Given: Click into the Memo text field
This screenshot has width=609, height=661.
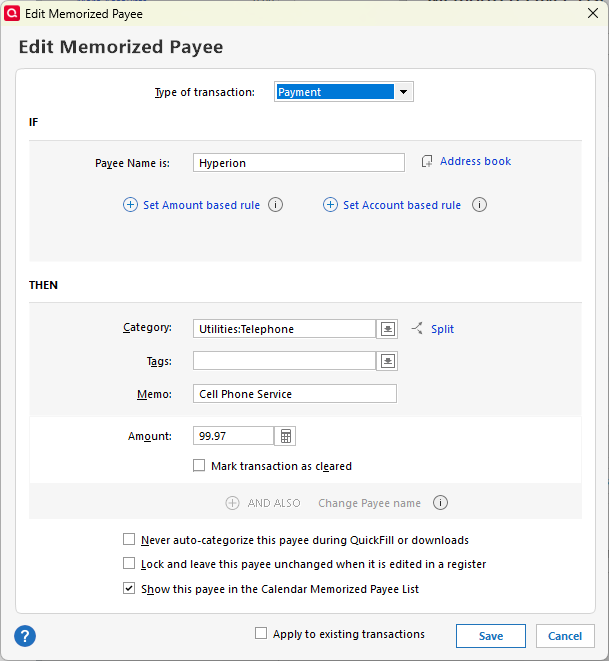Looking at the screenshot, I should pos(294,394).
